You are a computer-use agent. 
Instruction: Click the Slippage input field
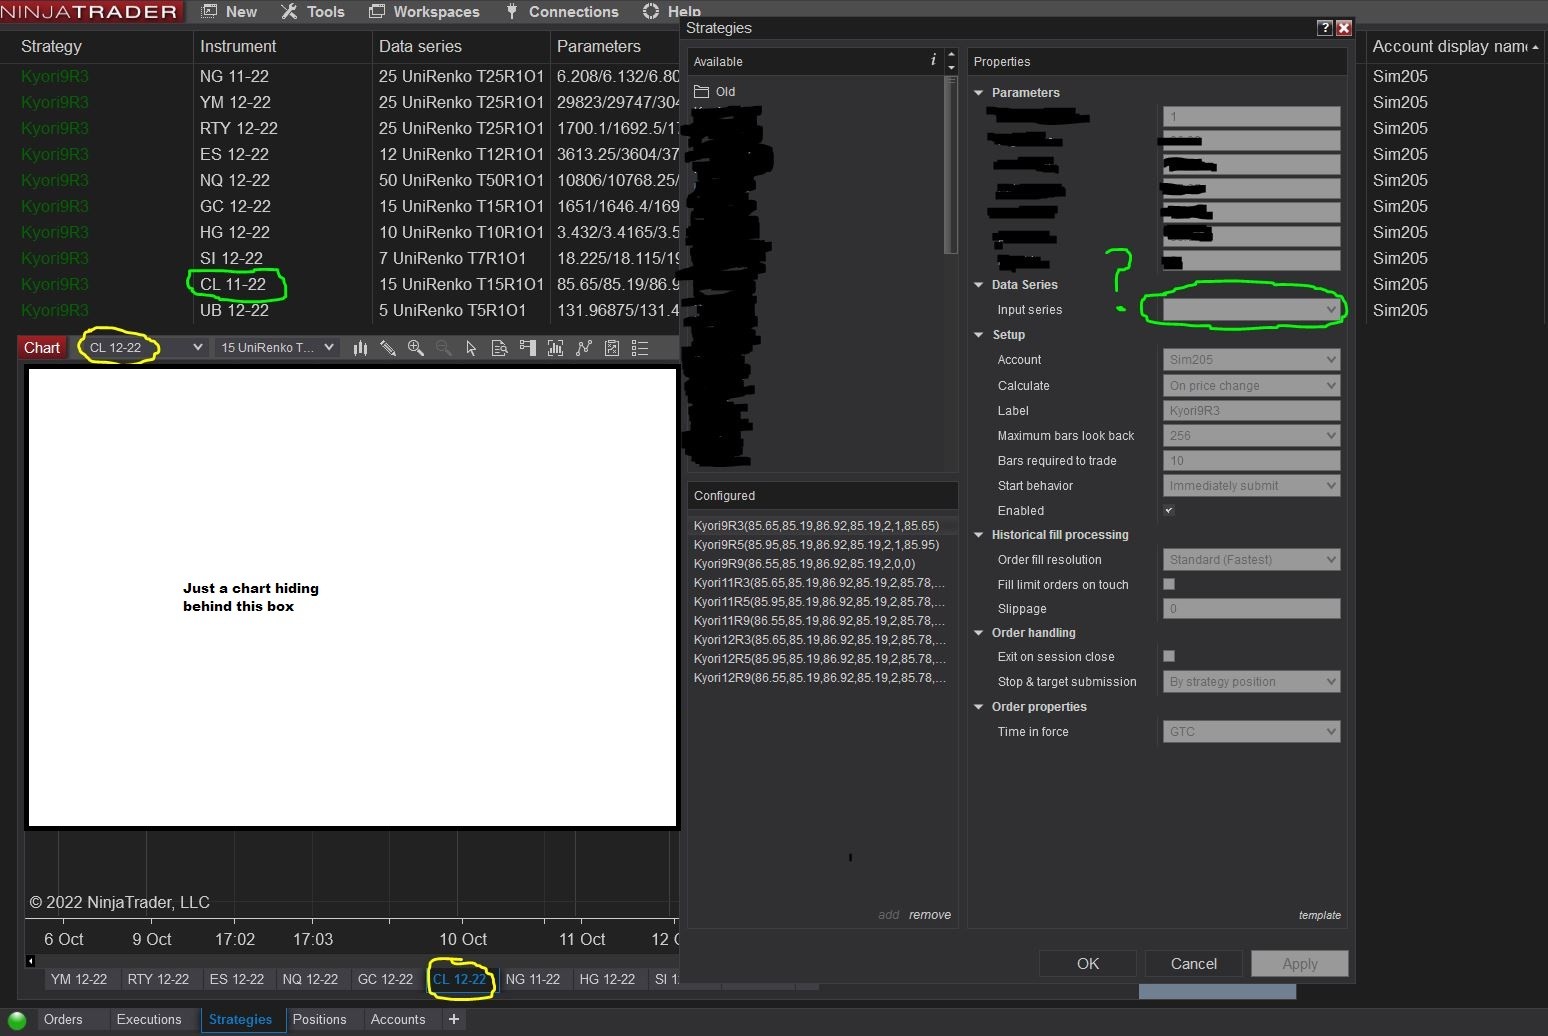pyautogui.click(x=1251, y=609)
